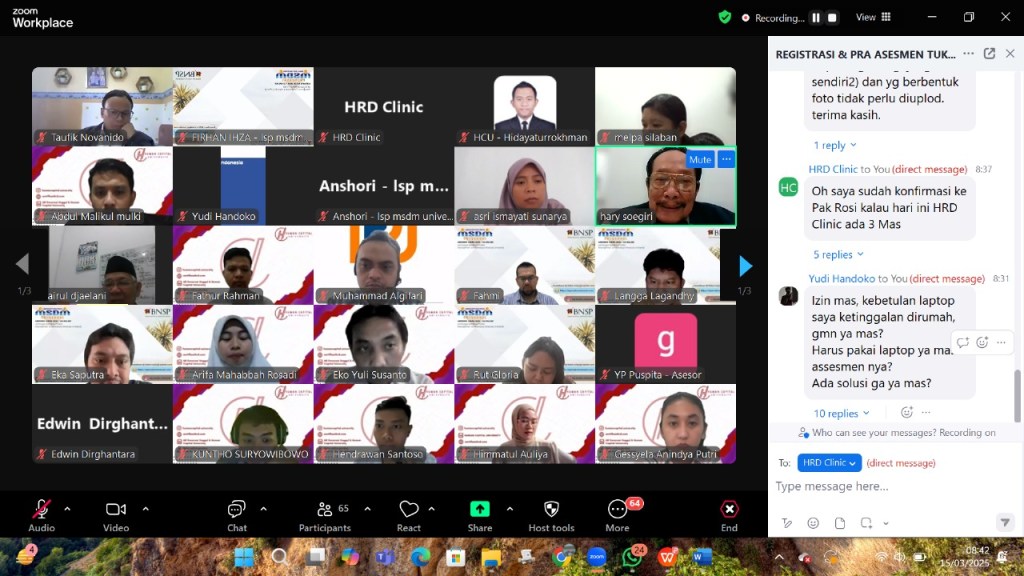Open the HRD Clinic recipient dropdown
1024x576 pixels.
click(829, 463)
